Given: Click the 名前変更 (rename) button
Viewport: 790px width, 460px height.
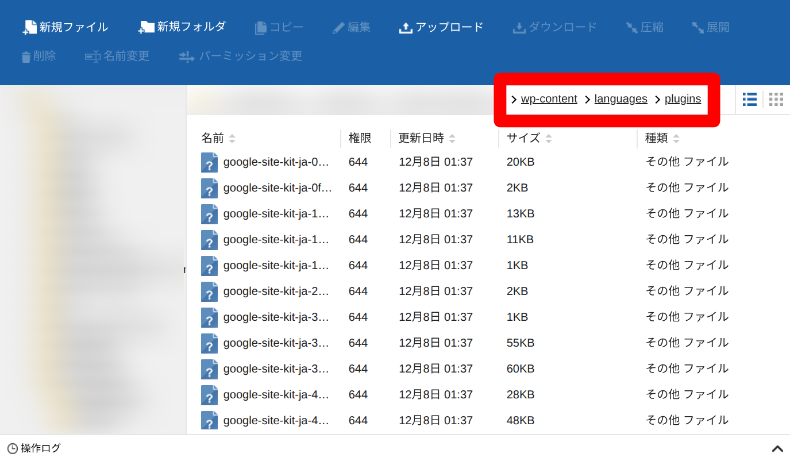Looking at the screenshot, I should (117, 56).
